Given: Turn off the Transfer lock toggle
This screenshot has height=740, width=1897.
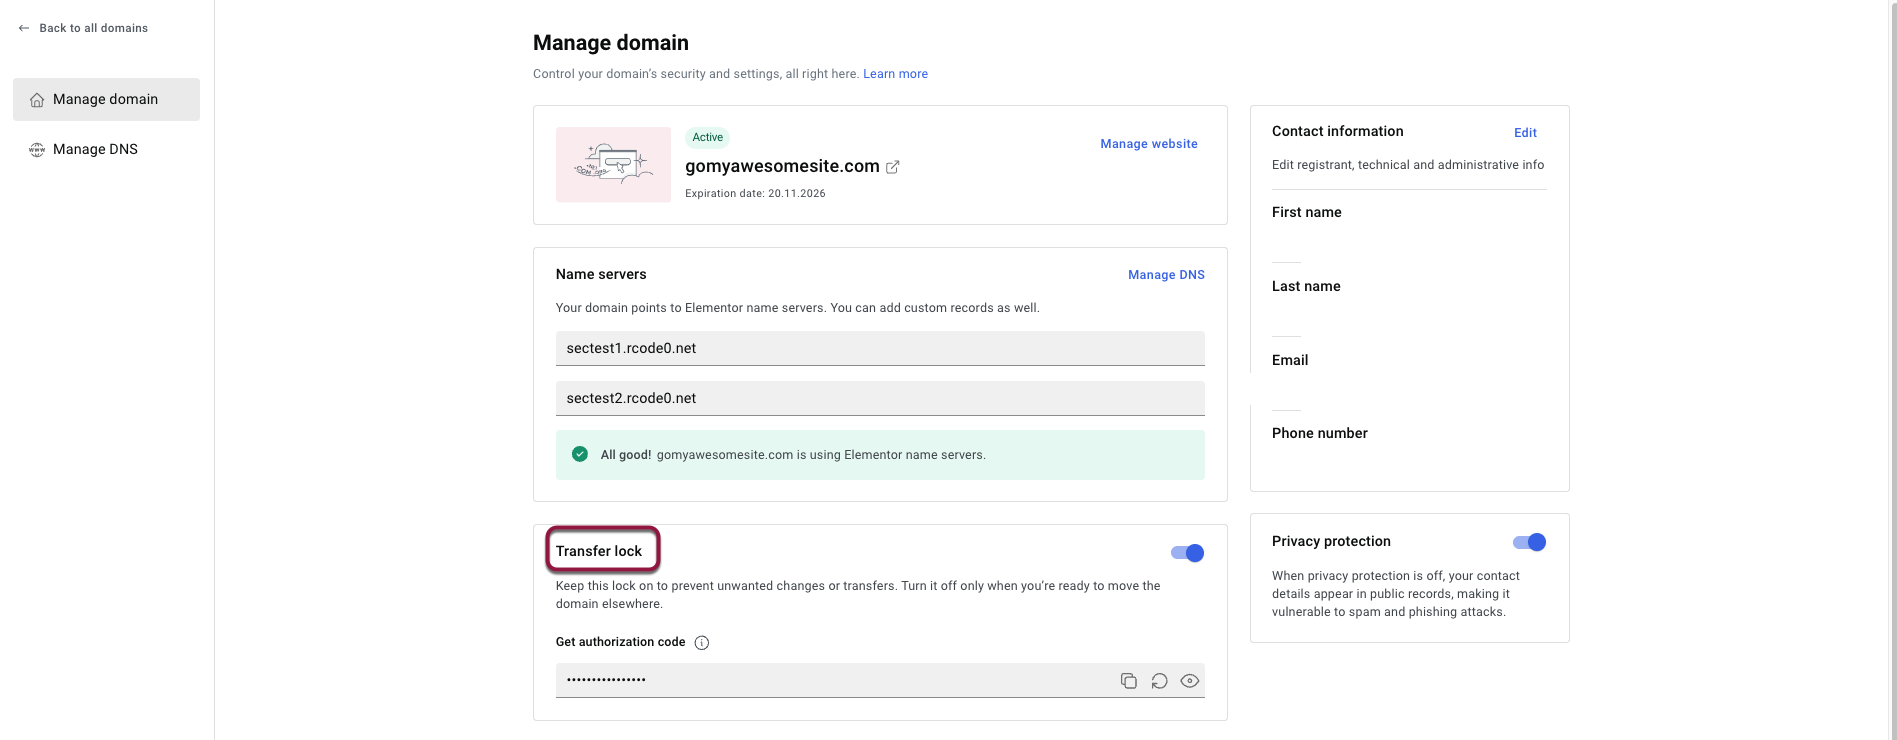Looking at the screenshot, I should [x=1187, y=553].
